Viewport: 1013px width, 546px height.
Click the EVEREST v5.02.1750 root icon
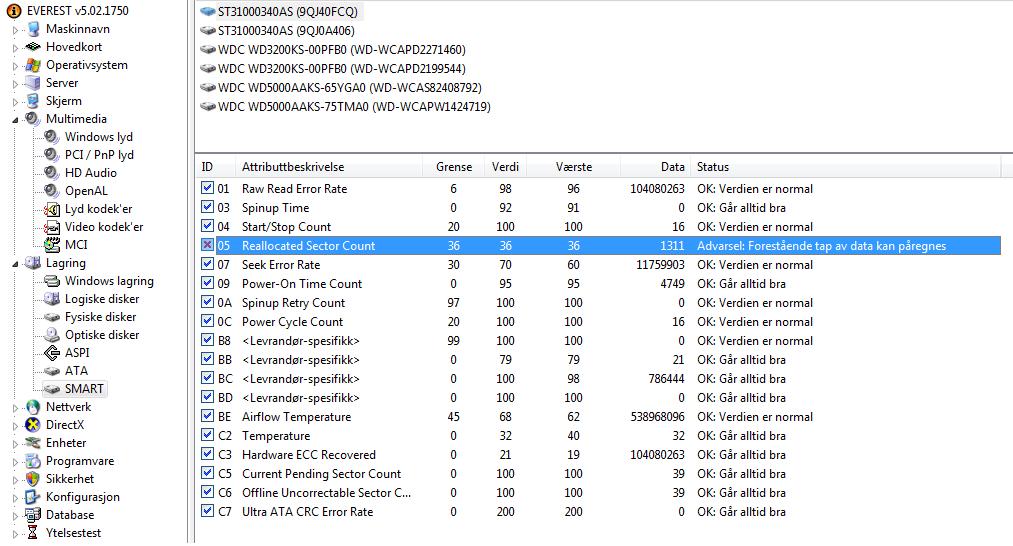pos(14,11)
